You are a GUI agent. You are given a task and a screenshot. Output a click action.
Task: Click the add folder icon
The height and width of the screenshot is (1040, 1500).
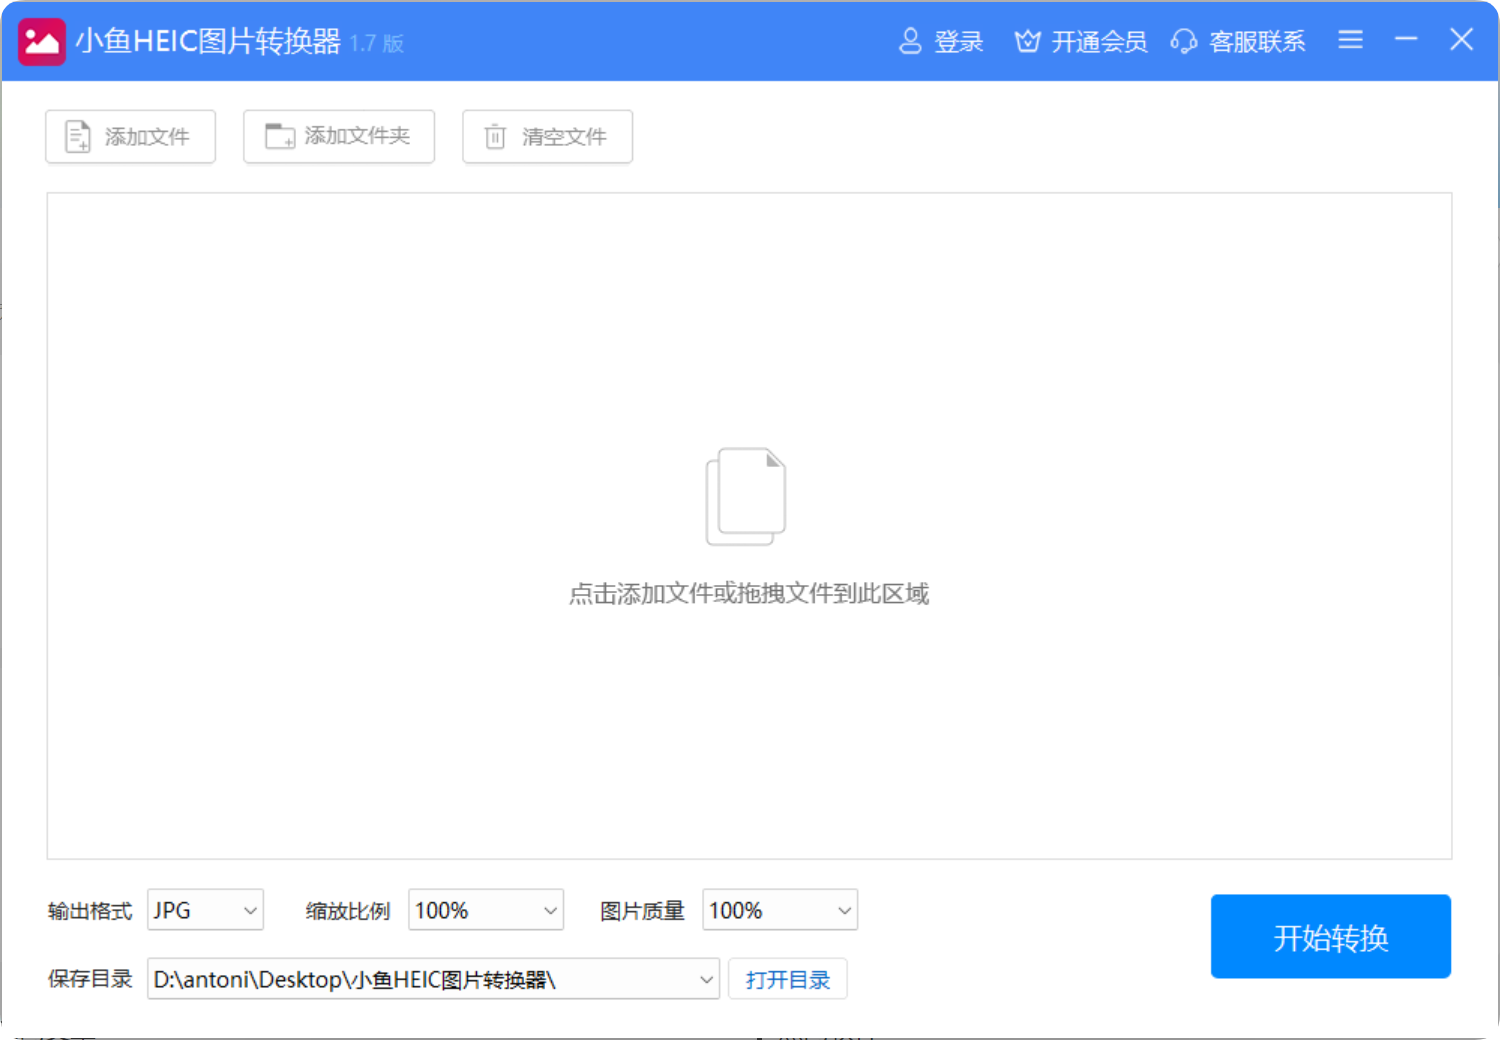(x=279, y=136)
